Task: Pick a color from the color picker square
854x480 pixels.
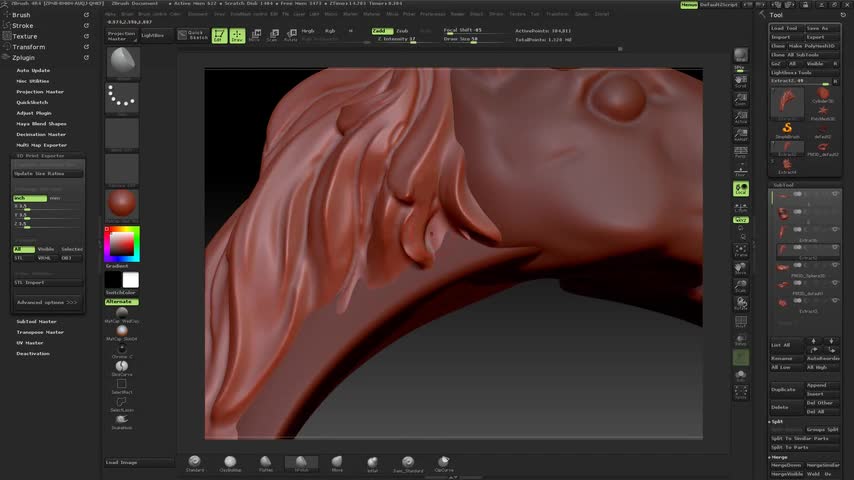Action: coord(122,243)
